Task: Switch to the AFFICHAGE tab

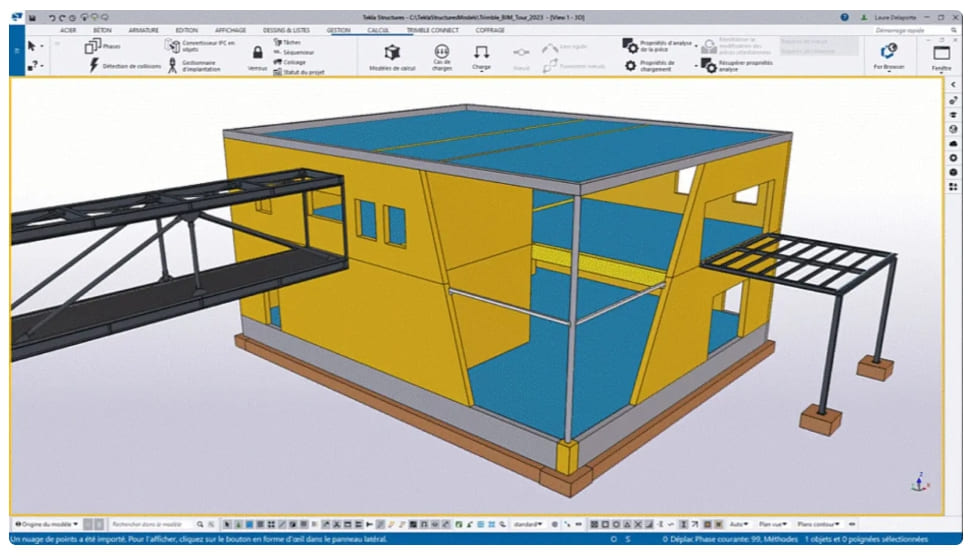Action: tap(230, 30)
